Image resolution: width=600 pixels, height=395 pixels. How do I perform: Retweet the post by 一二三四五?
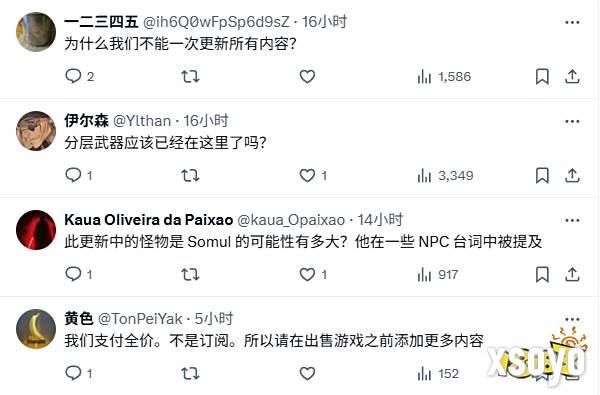click(x=190, y=76)
